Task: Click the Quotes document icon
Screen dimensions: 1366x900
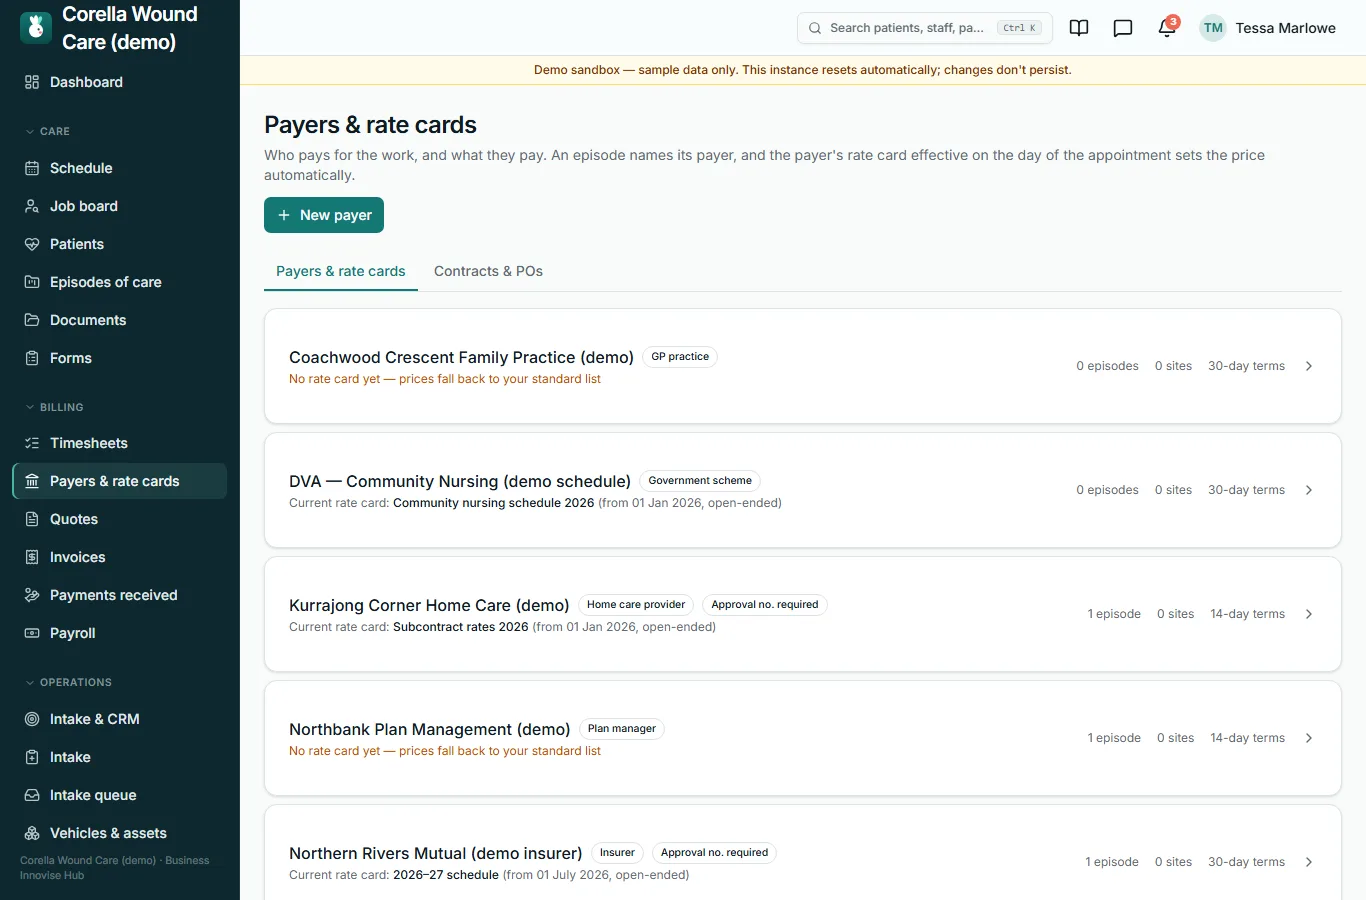Action: (32, 519)
